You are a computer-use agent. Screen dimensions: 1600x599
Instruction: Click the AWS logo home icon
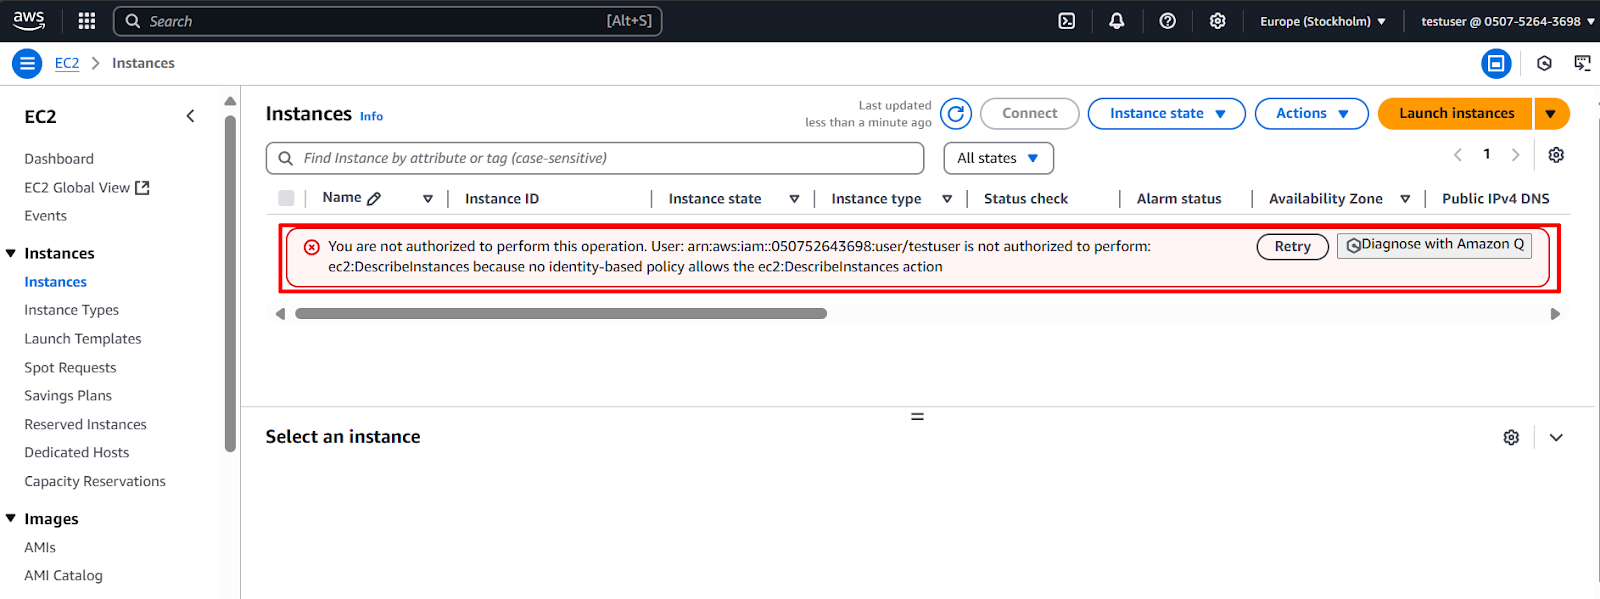click(29, 20)
